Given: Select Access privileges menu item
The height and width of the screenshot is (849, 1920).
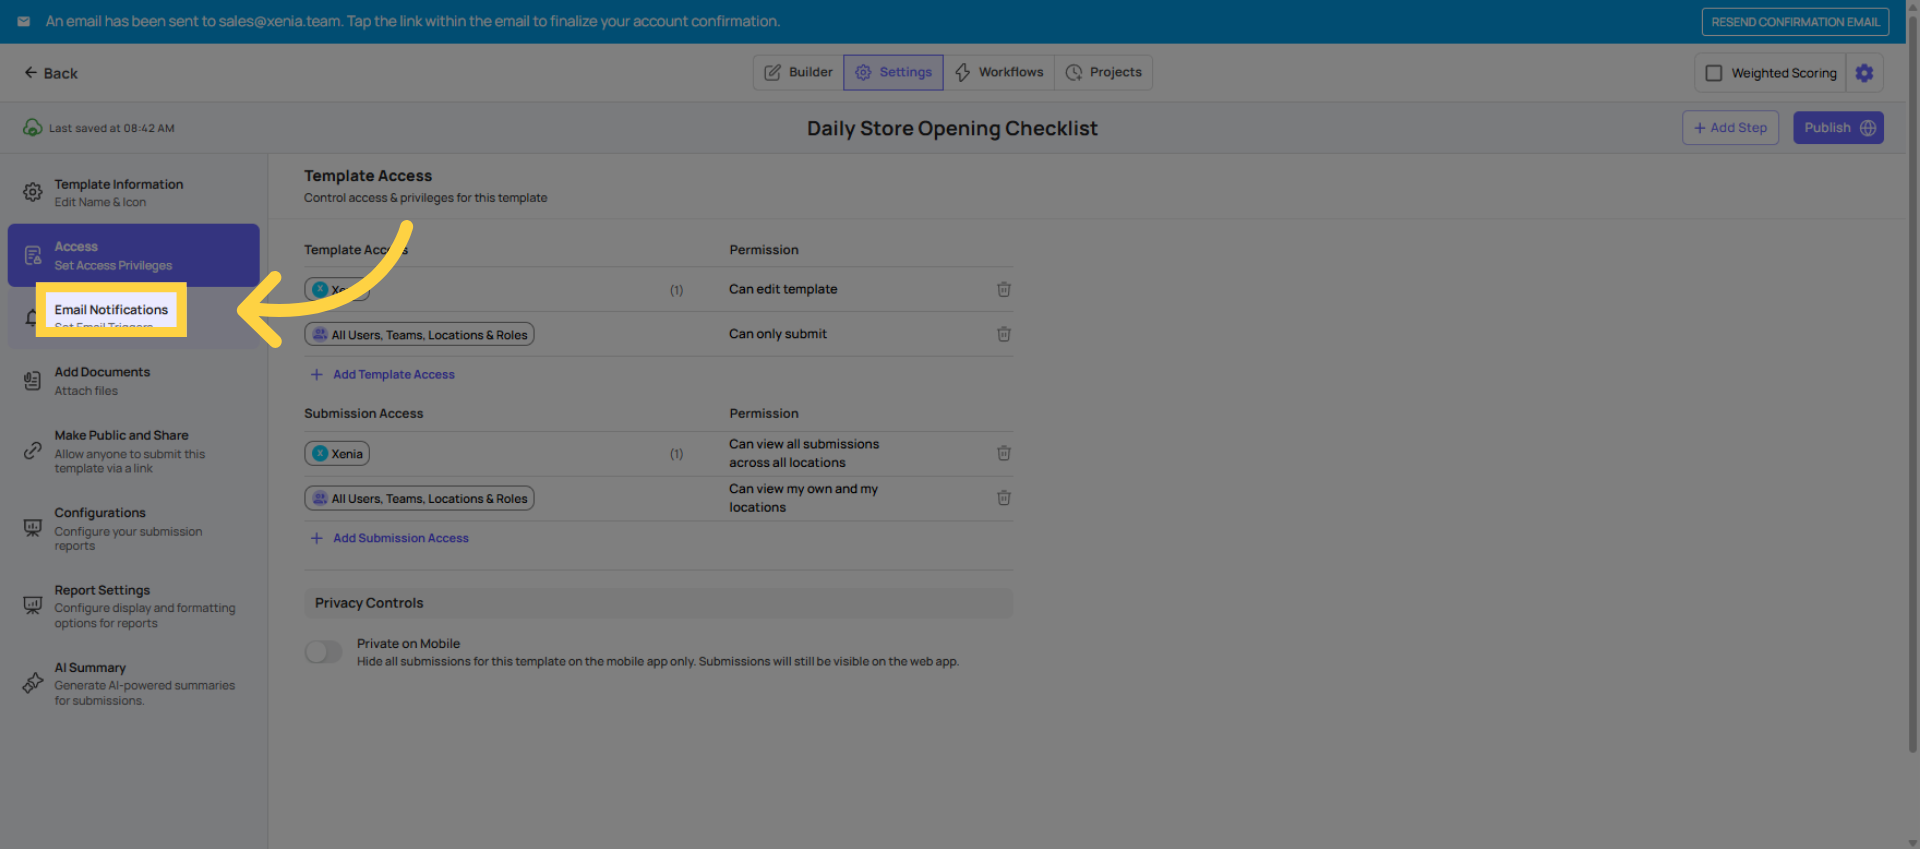Looking at the screenshot, I should [133, 255].
